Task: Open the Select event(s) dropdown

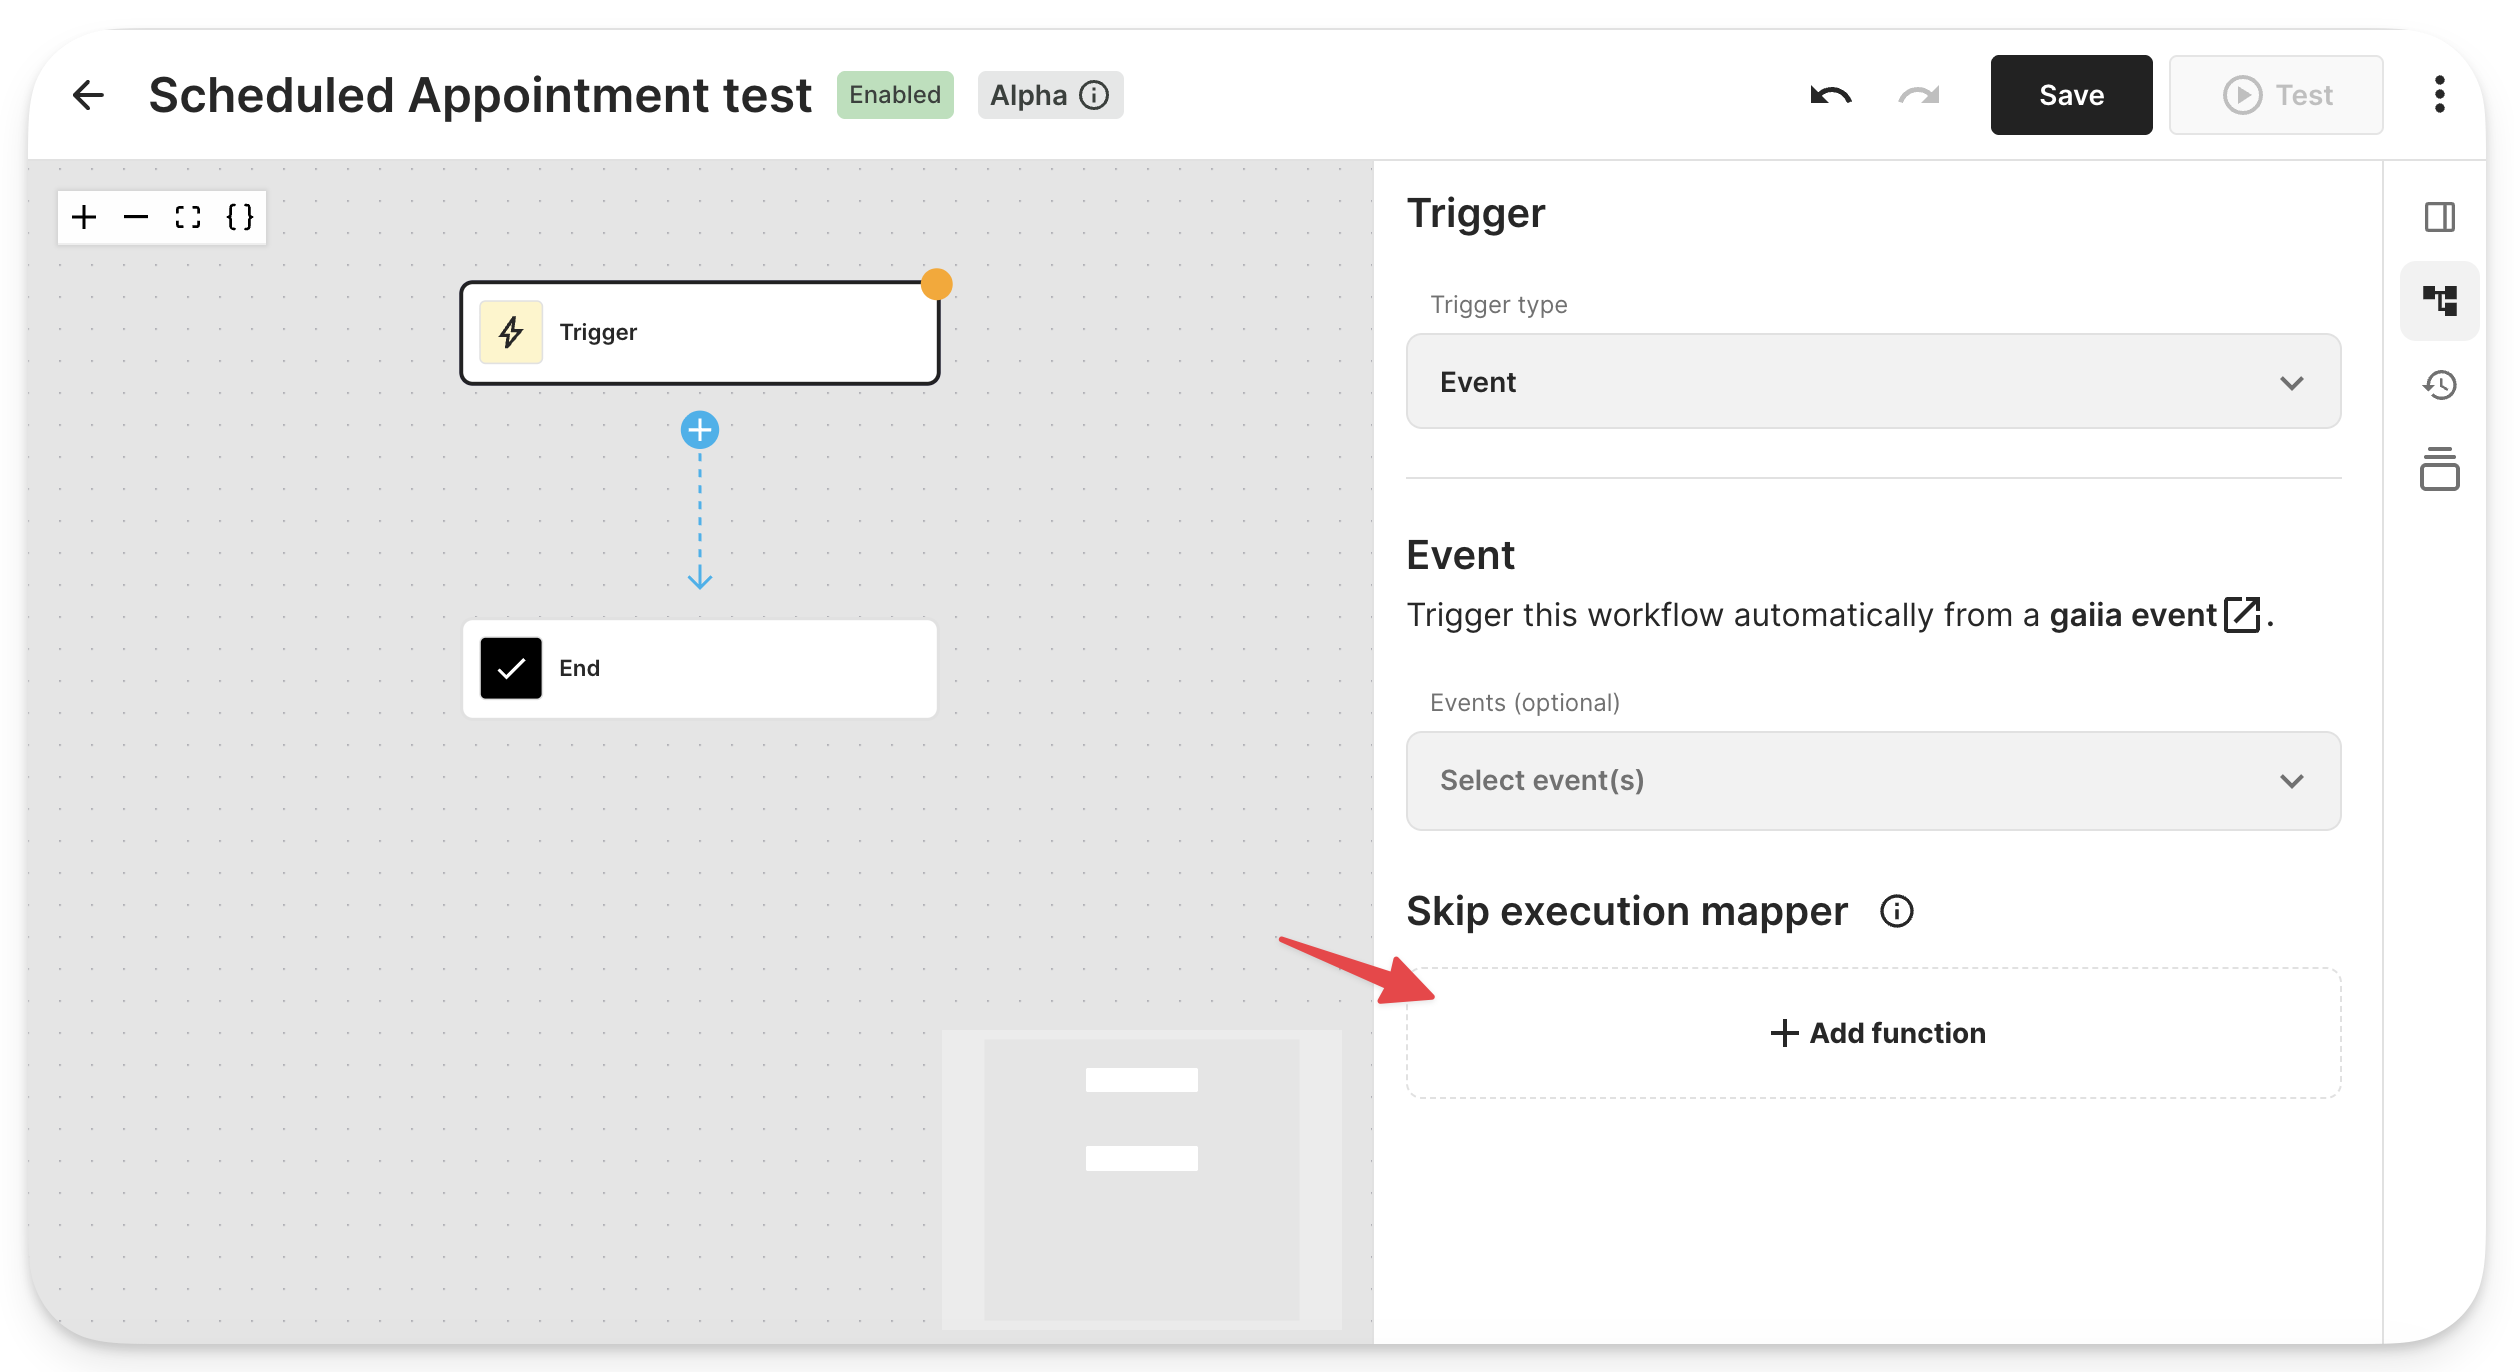Action: pos(1873,781)
